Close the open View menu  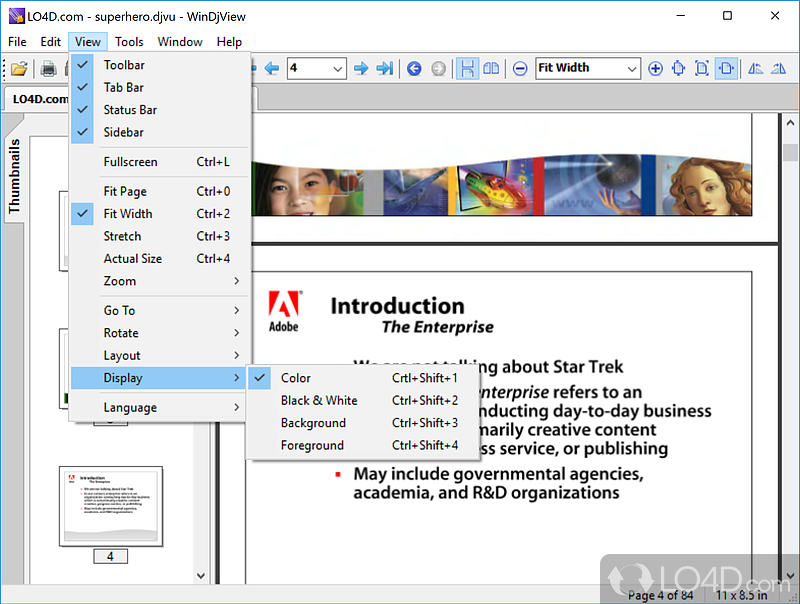(88, 42)
